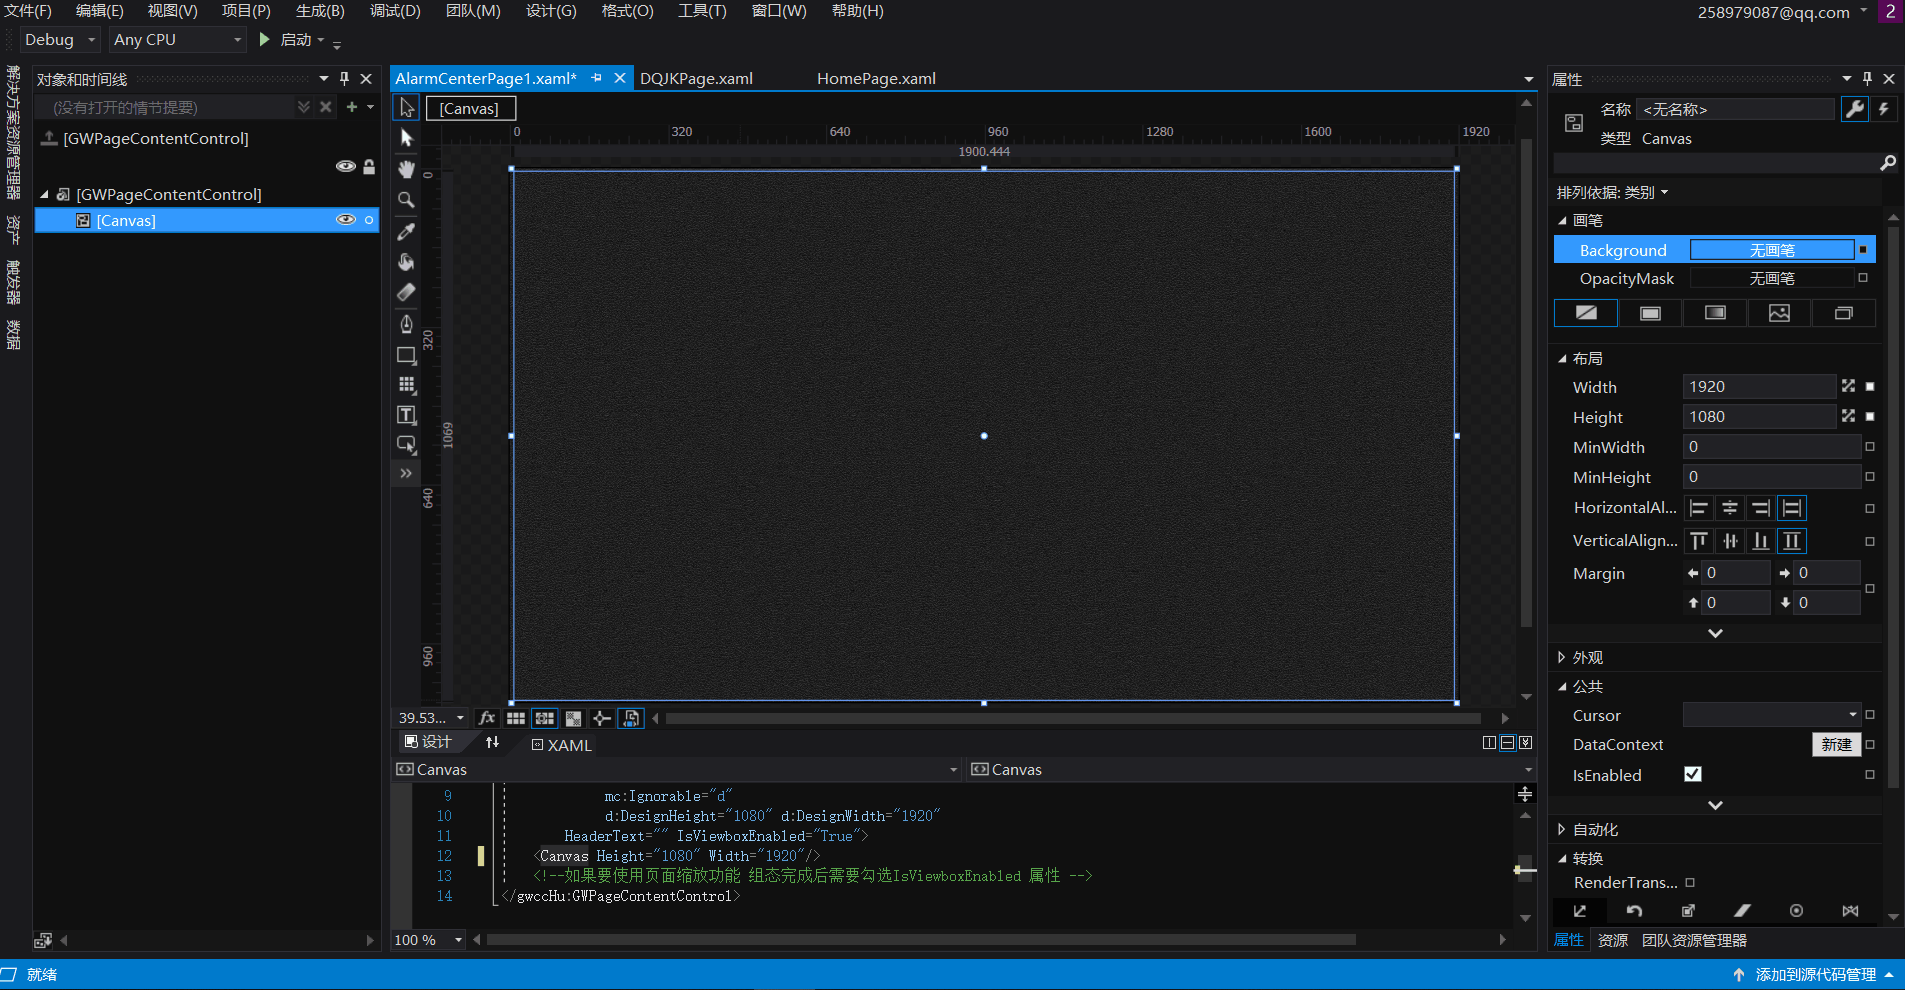Click the Background brush value field
Viewport: 1905px width, 990px height.
(1771, 250)
